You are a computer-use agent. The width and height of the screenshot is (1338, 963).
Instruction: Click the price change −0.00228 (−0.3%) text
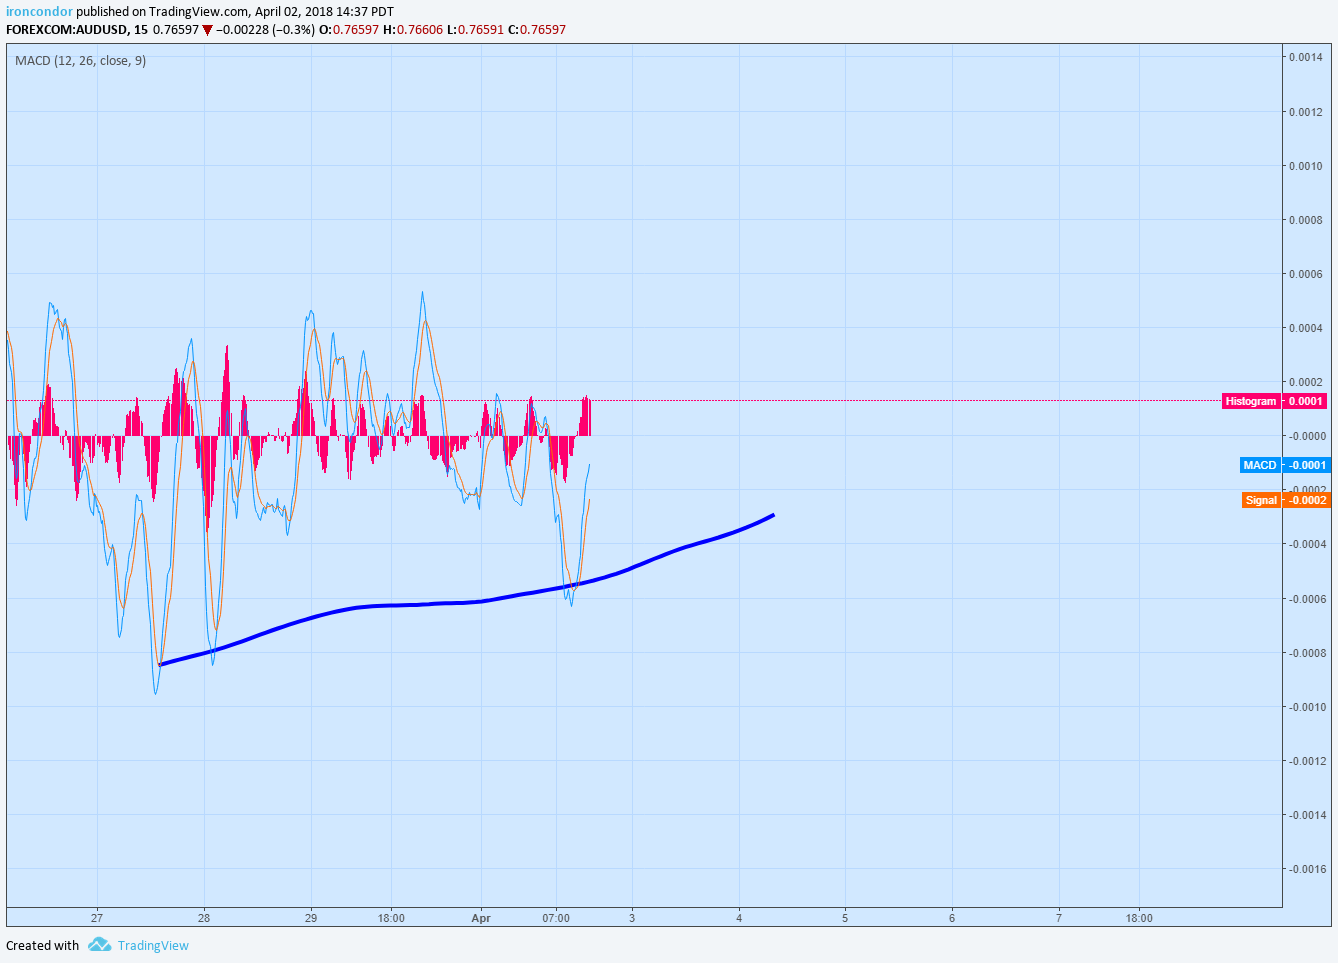(265, 30)
